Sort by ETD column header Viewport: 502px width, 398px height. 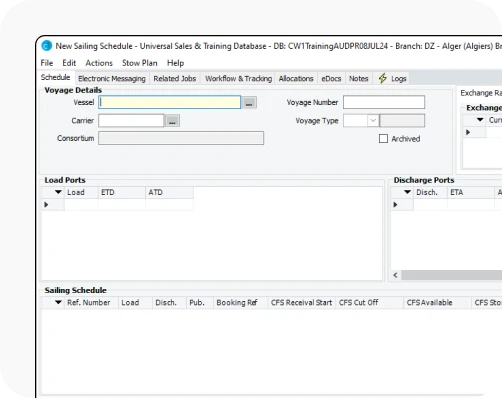pyautogui.click(x=122, y=192)
